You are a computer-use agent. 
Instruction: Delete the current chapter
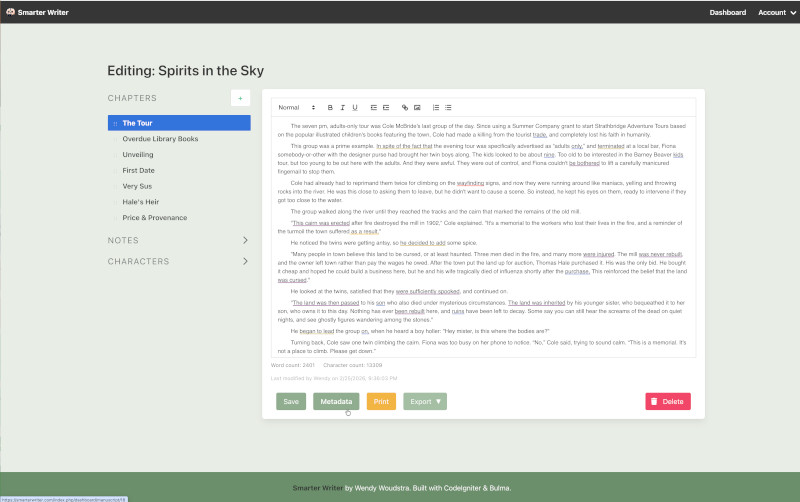coord(667,401)
